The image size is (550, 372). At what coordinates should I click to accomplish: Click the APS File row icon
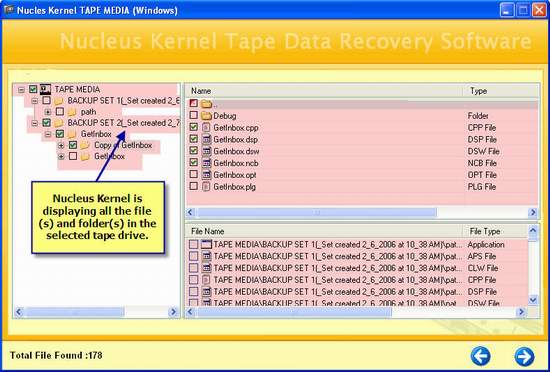click(x=207, y=256)
